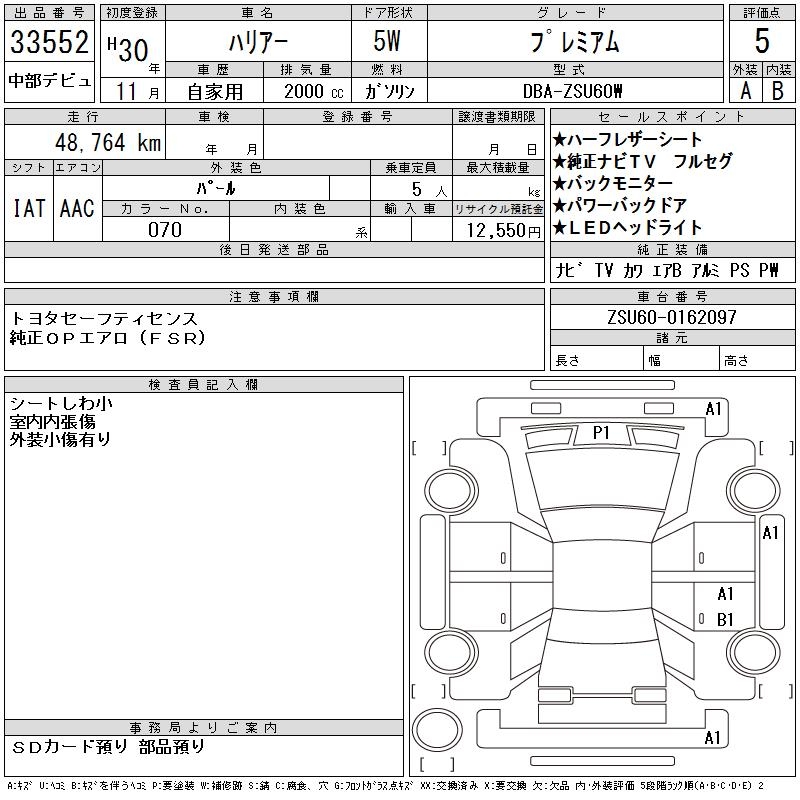
Task: Click the fuel type ガソリン
Action: coord(390,91)
